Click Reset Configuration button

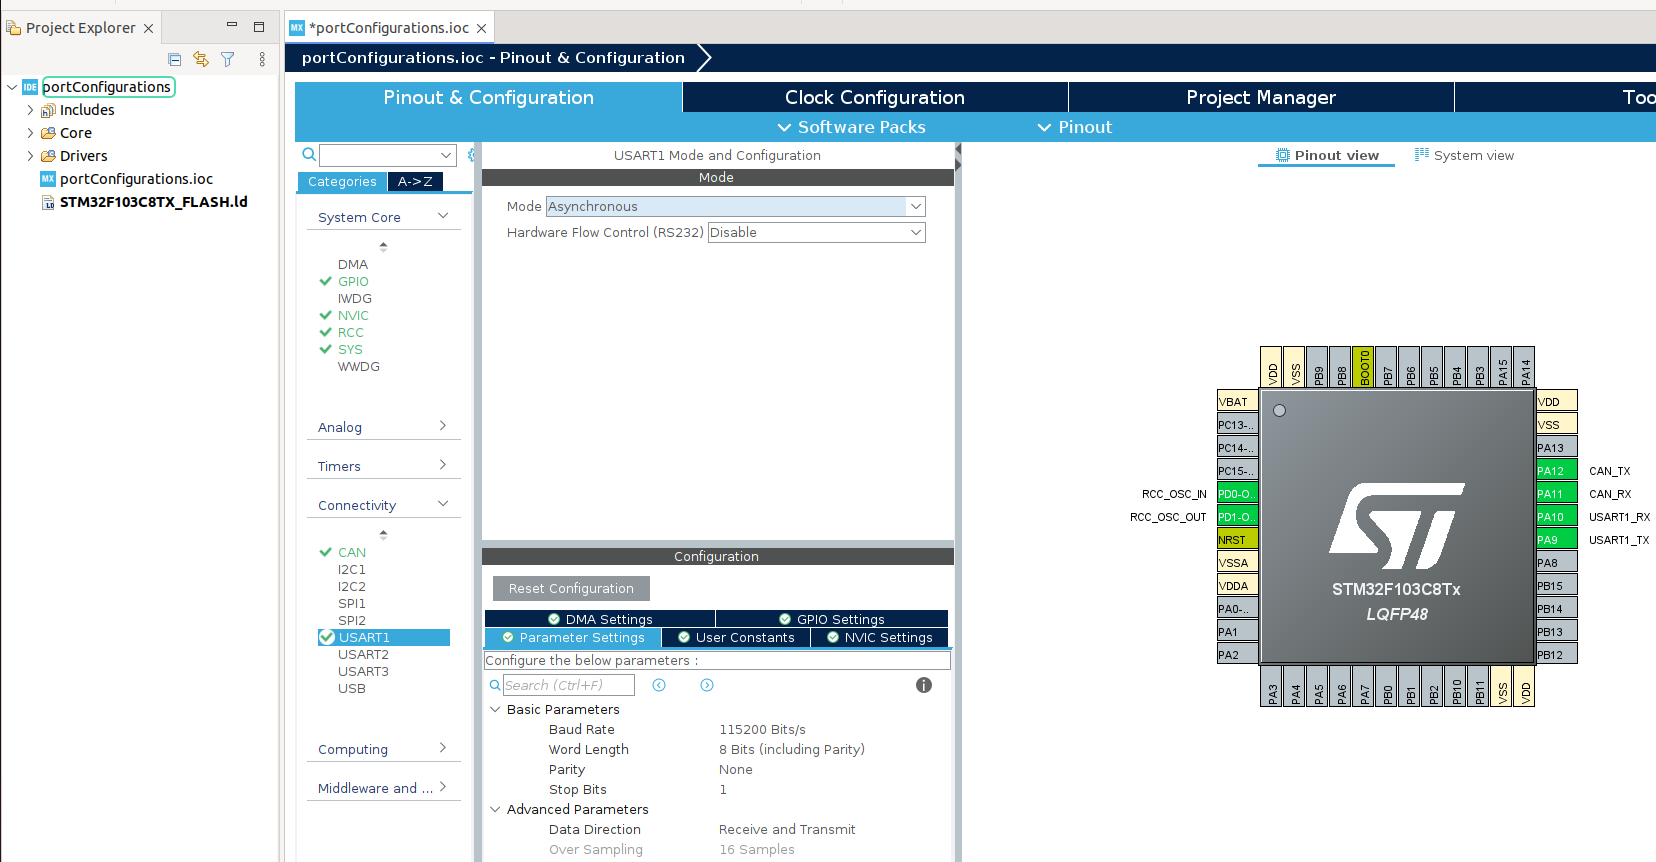pos(571,589)
